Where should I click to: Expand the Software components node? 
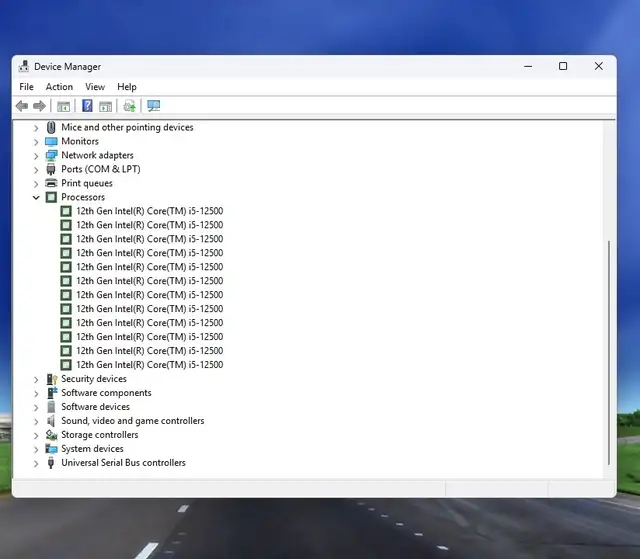click(36, 394)
